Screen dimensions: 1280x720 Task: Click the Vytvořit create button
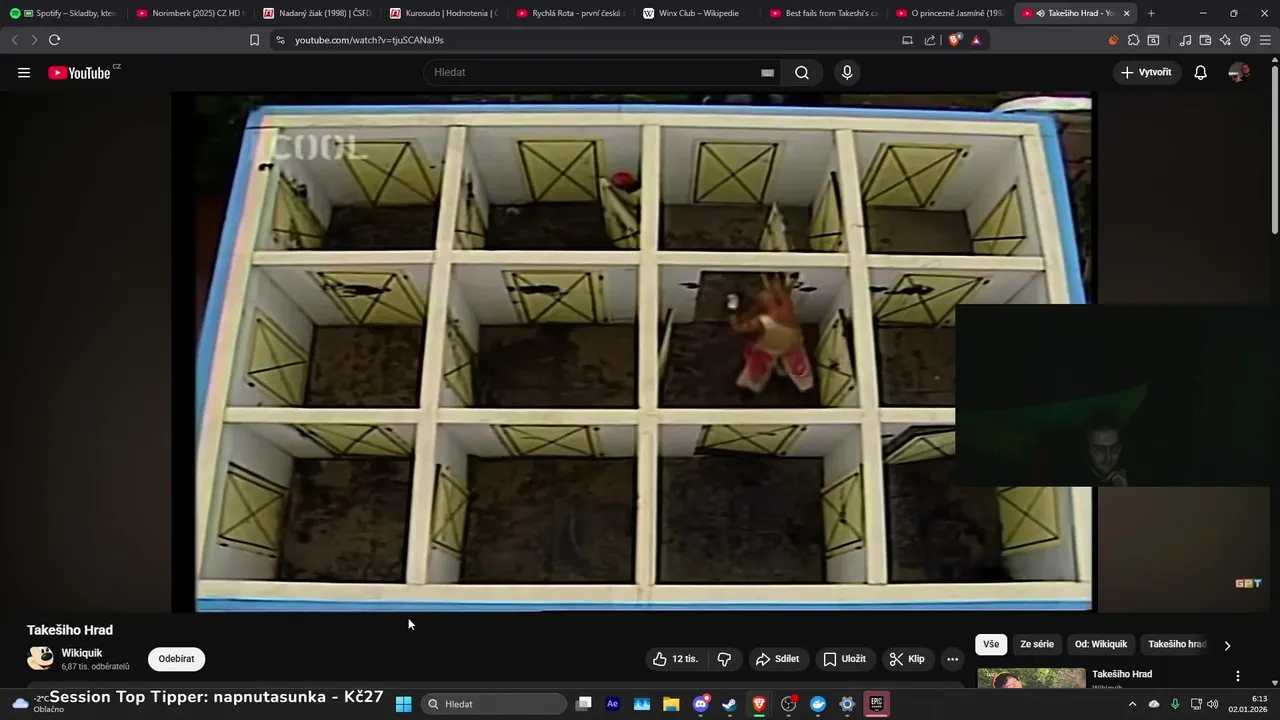1146,72
